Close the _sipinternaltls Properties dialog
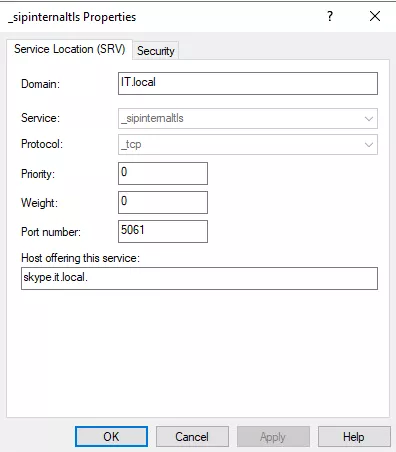Image resolution: width=396 pixels, height=452 pixels. click(x=375, y=16)
